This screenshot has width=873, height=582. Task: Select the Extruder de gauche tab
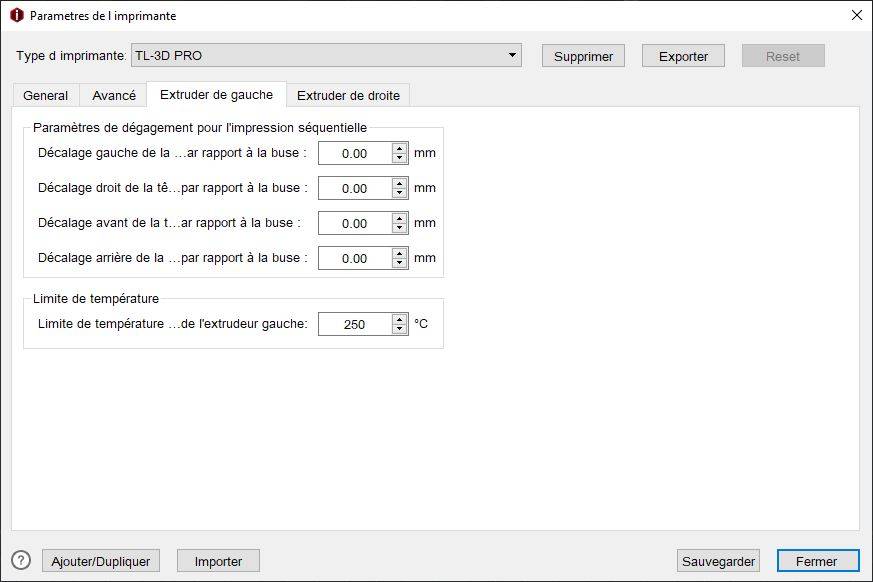coord(217,95)
